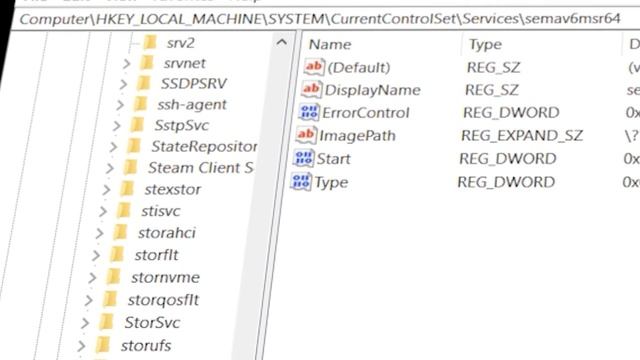Expand the srvnet key

pos(127,63)
